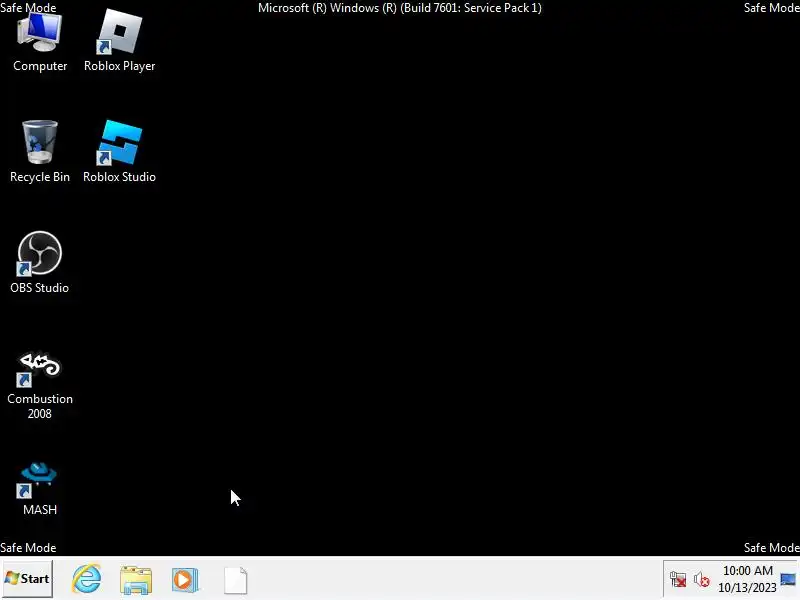The image size is (800, 600).
Task: Click the blank document taskbar icon
Action: [x=235, y=581]
